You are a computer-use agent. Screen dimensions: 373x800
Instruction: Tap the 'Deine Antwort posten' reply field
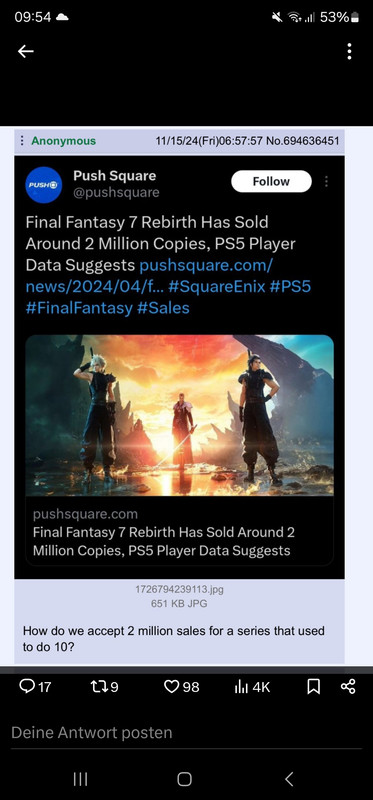[x=186, y=733]
